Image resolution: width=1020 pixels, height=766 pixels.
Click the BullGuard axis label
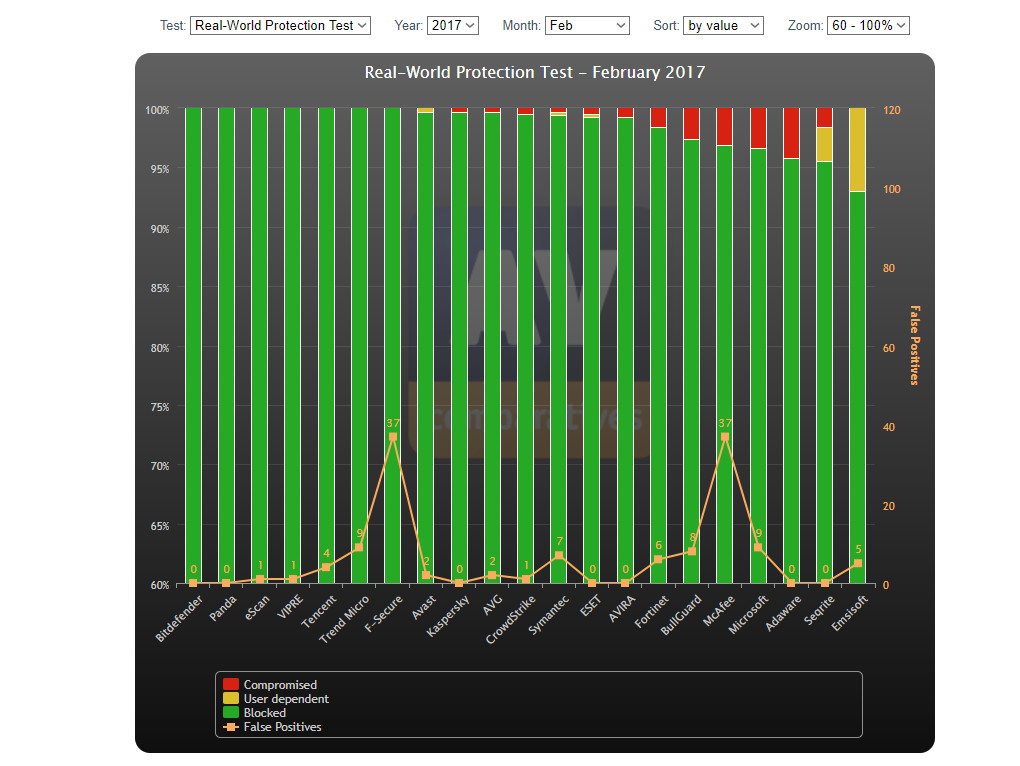(680, 615)
